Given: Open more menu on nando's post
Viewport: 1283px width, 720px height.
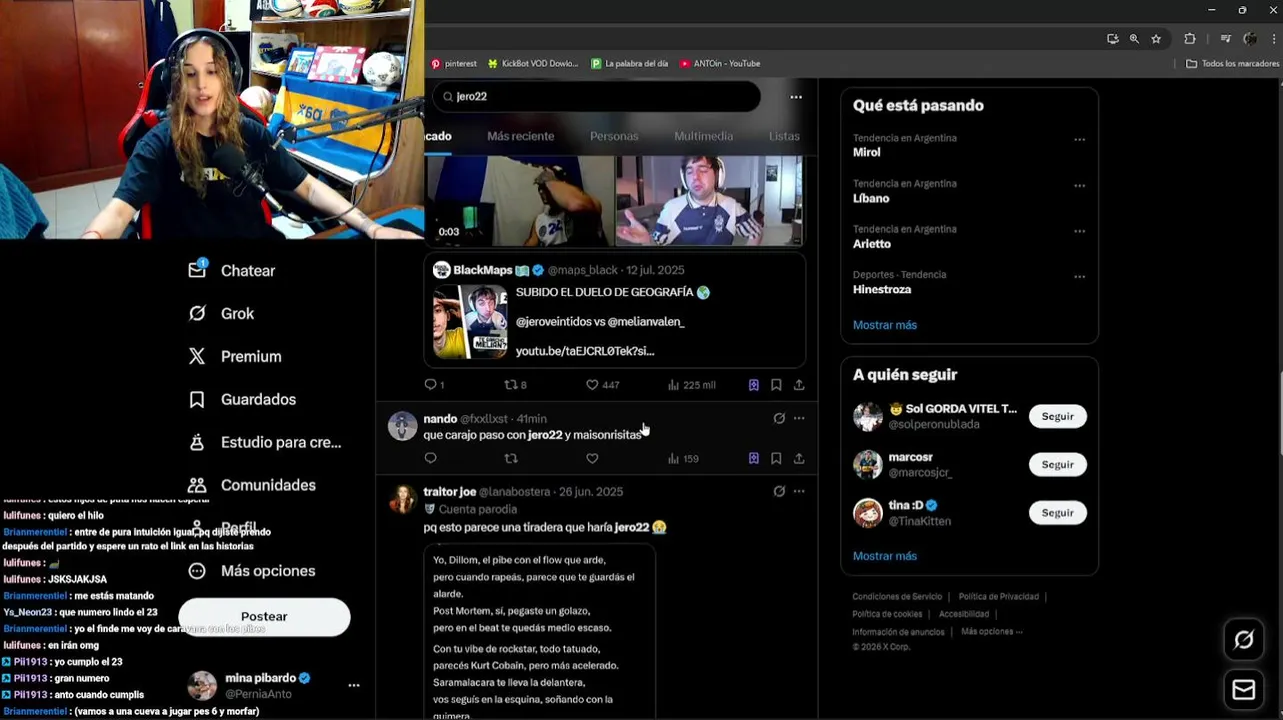Looking at the screenshot, I should (799, 418).
